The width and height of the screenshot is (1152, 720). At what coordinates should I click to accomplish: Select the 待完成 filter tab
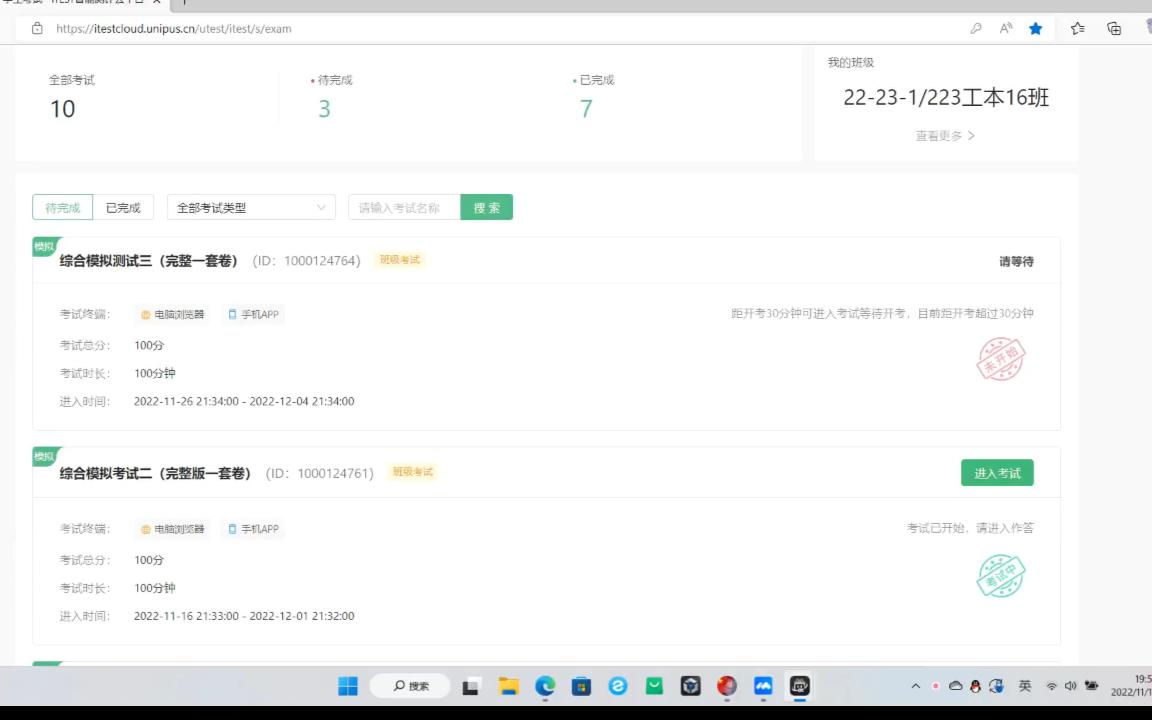(61, 207)
